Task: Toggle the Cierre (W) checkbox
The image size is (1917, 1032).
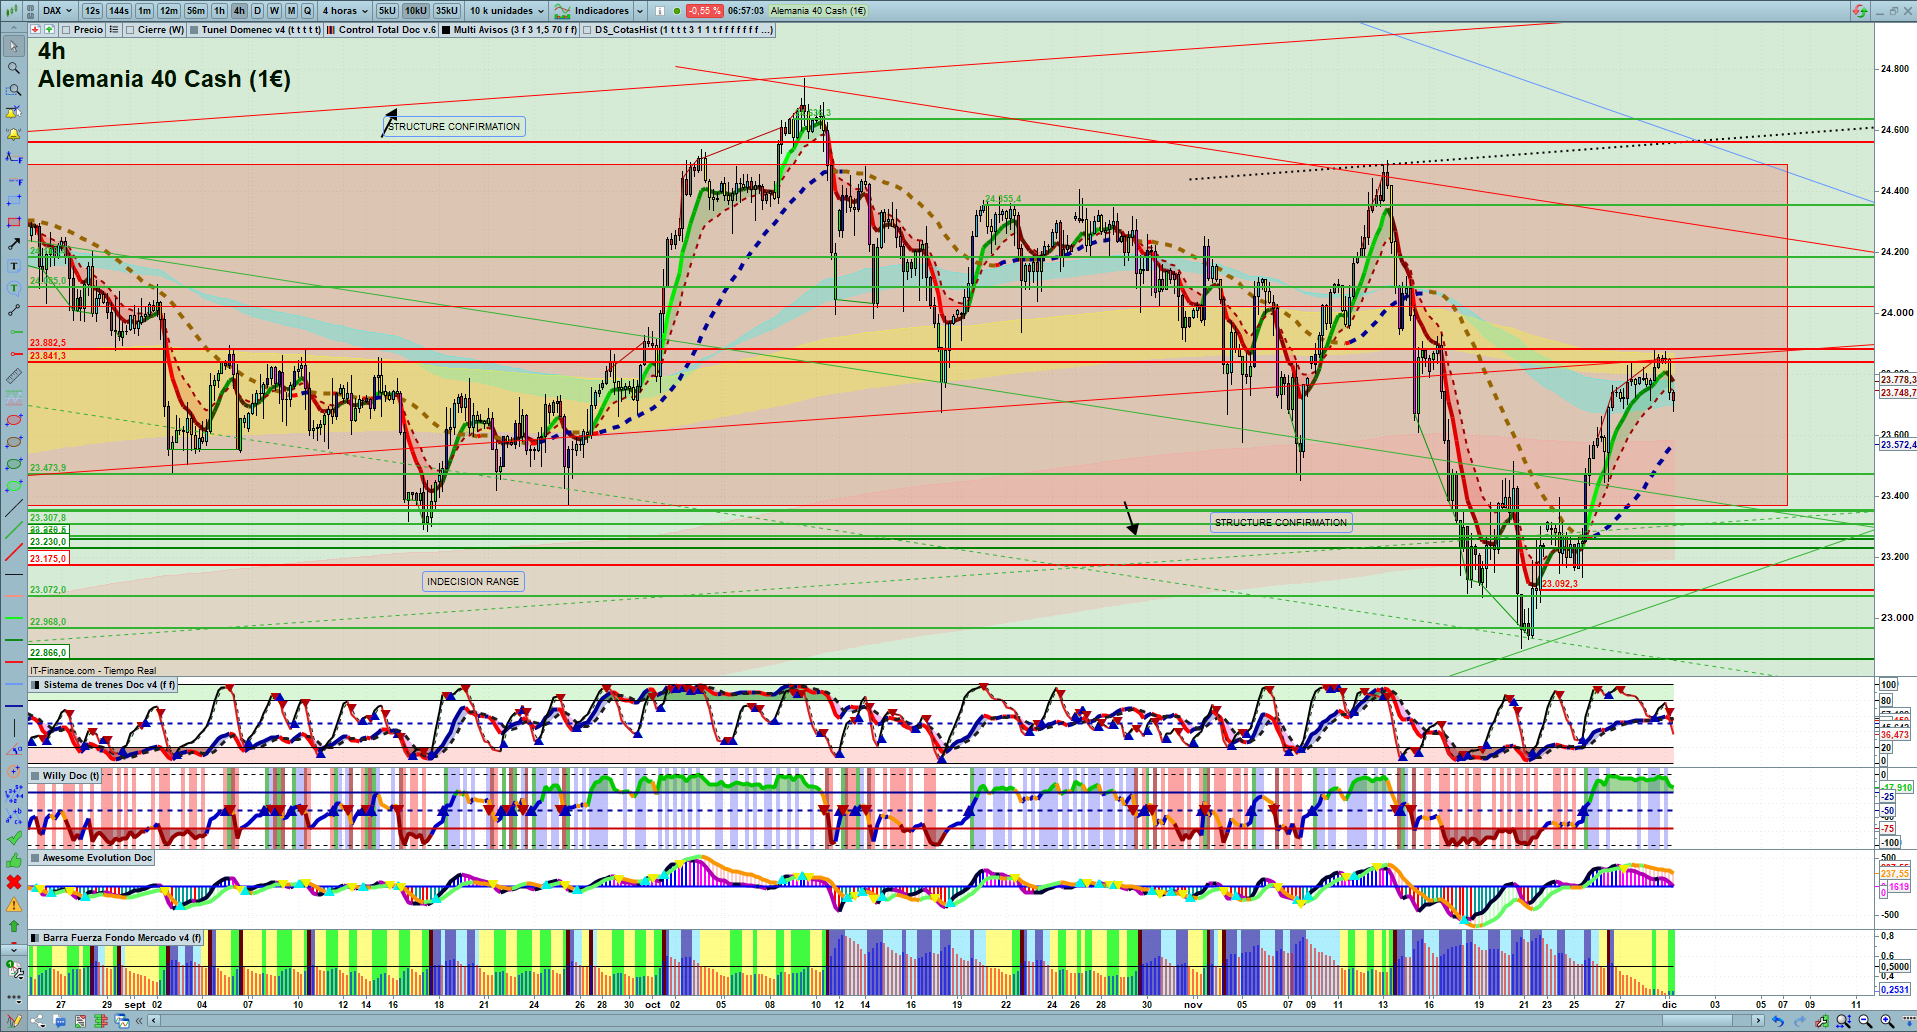Action: coord(130,30)
